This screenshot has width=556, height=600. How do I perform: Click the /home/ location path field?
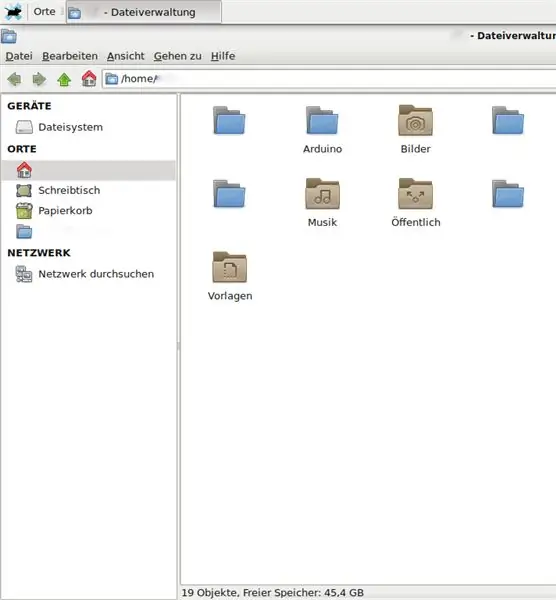point(329,79)
